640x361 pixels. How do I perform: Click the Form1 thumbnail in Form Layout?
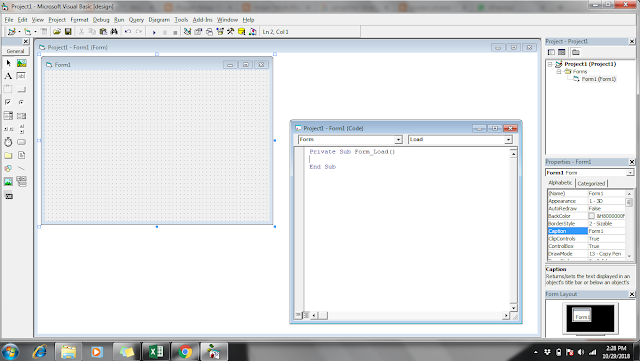click(x=582, y=314)
